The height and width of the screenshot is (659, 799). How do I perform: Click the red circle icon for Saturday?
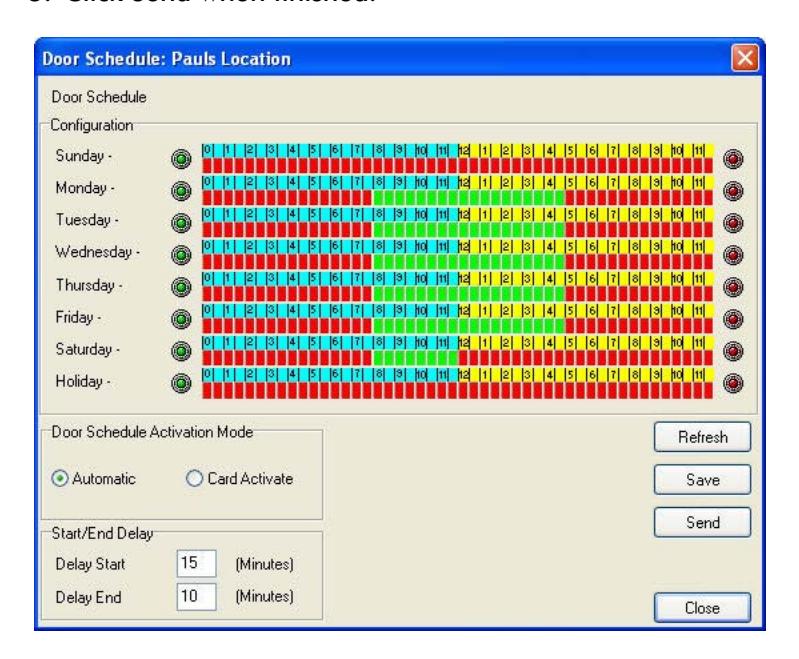[733, 351]
